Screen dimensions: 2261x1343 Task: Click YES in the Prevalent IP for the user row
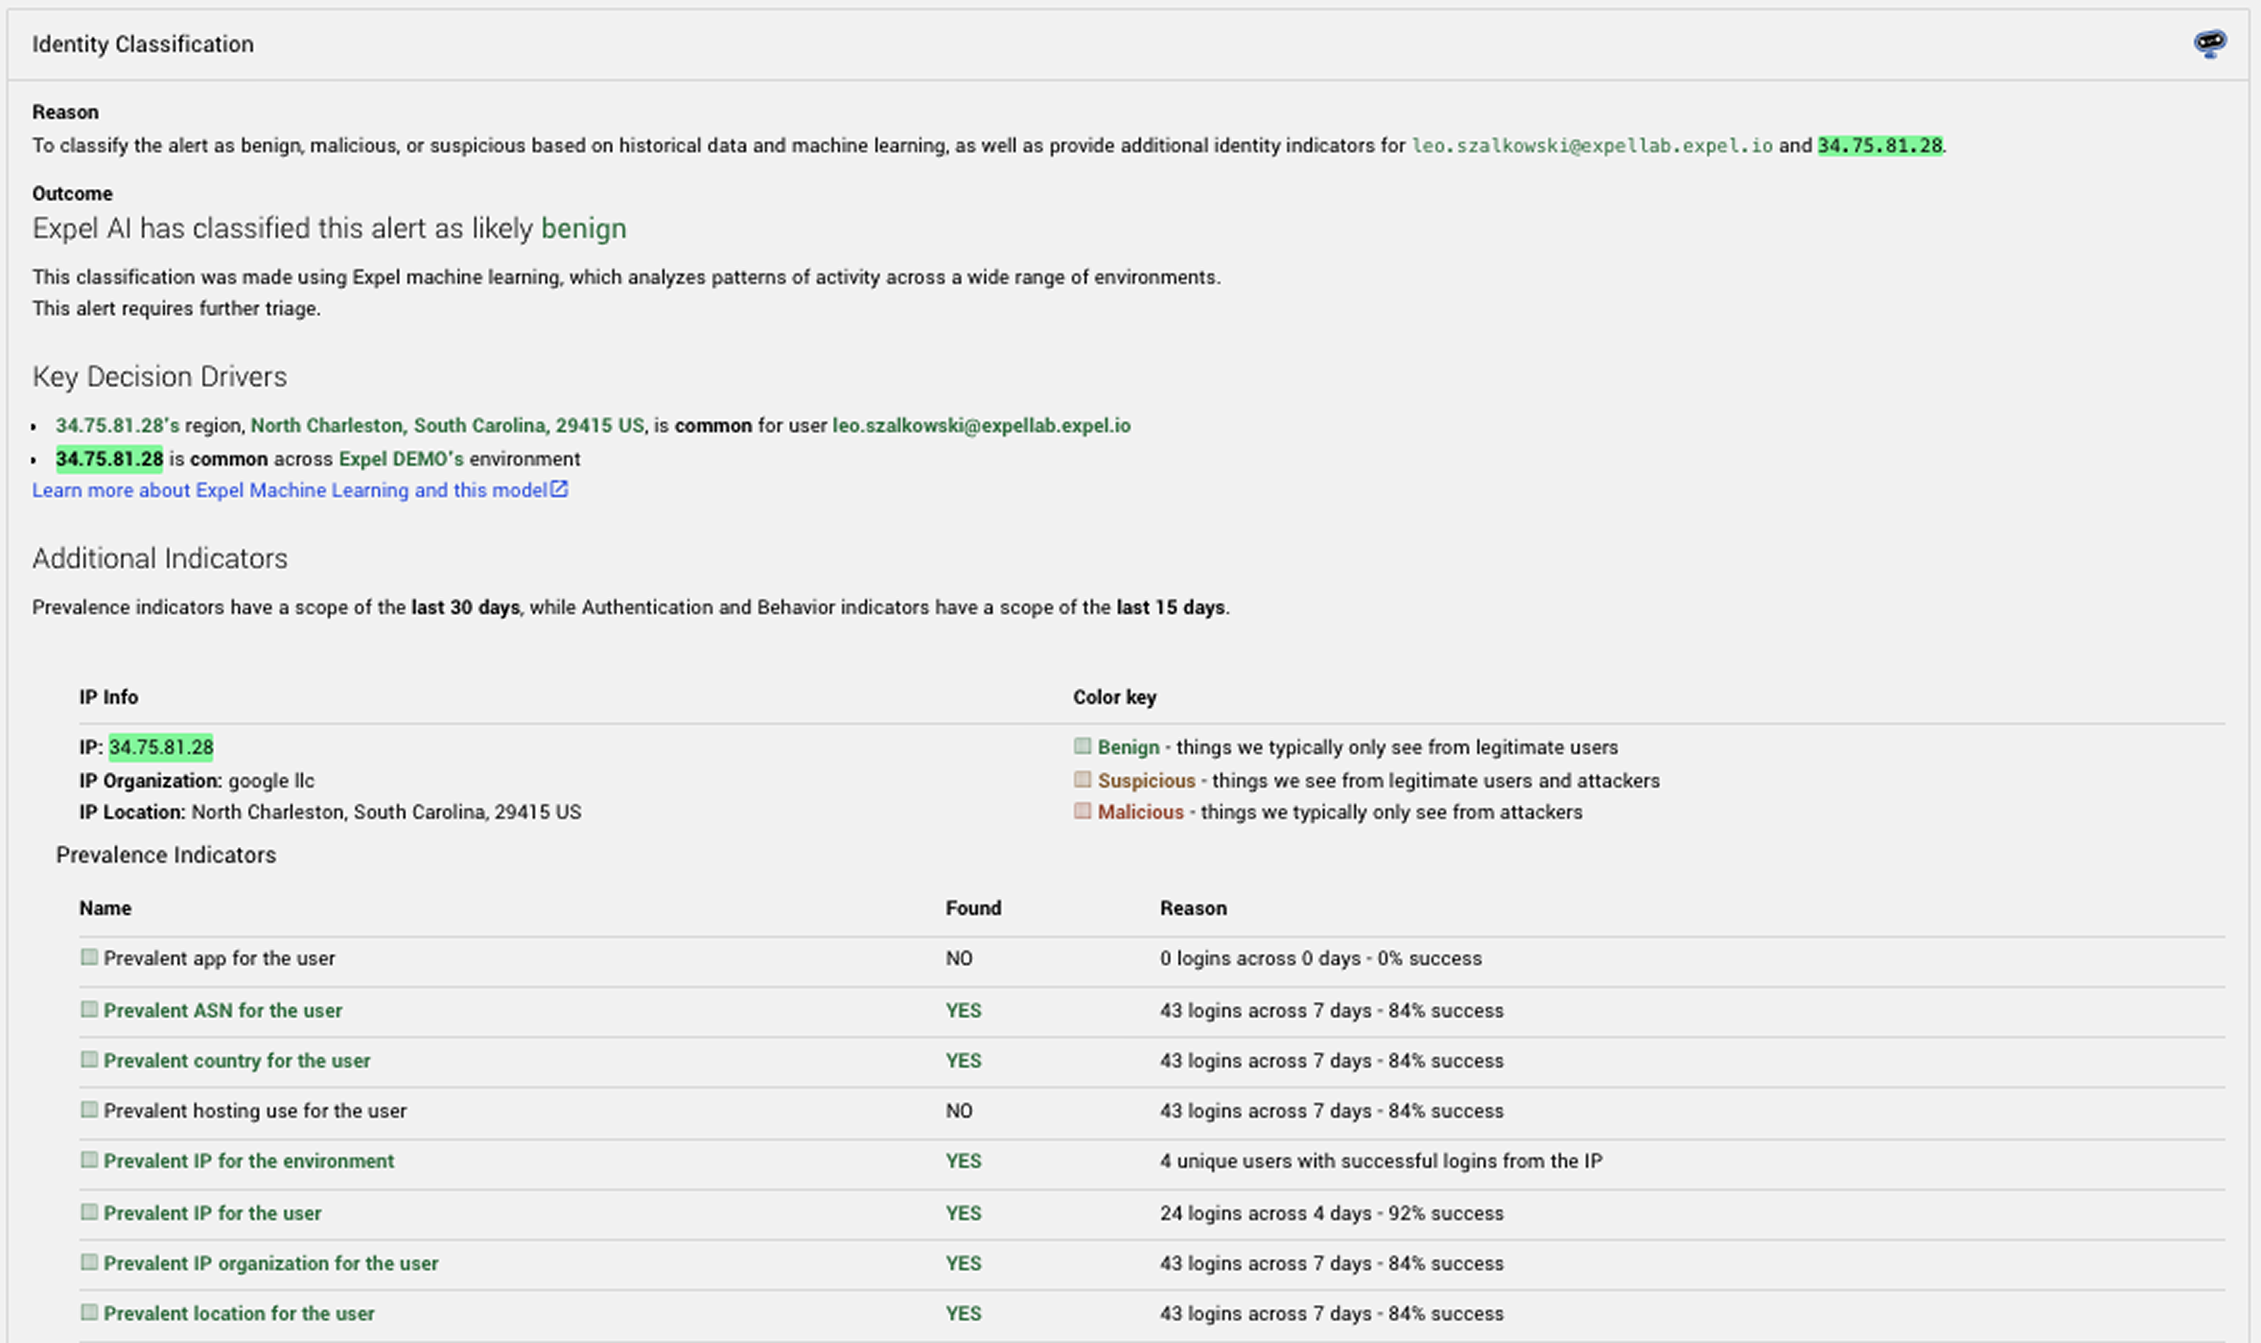pyautogui.click(x=964, y=1213)
